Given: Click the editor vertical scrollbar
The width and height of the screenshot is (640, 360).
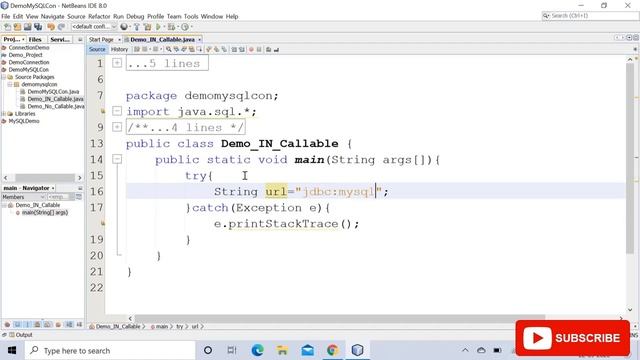Looking at the screenshot, I should coord(629,158).
